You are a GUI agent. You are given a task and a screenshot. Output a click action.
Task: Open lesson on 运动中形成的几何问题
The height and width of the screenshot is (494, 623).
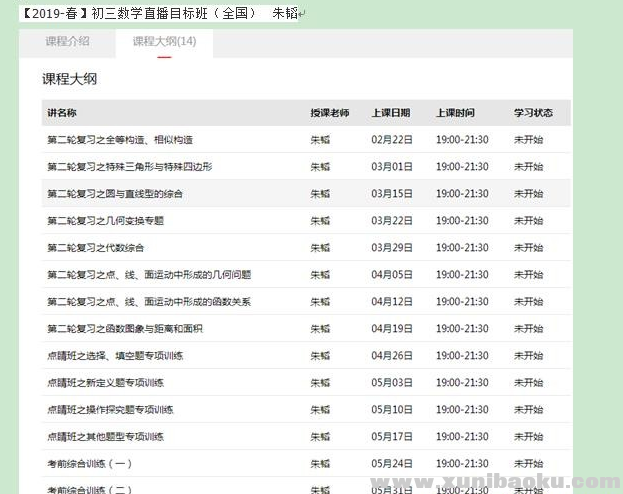click(x=149, y=274)
